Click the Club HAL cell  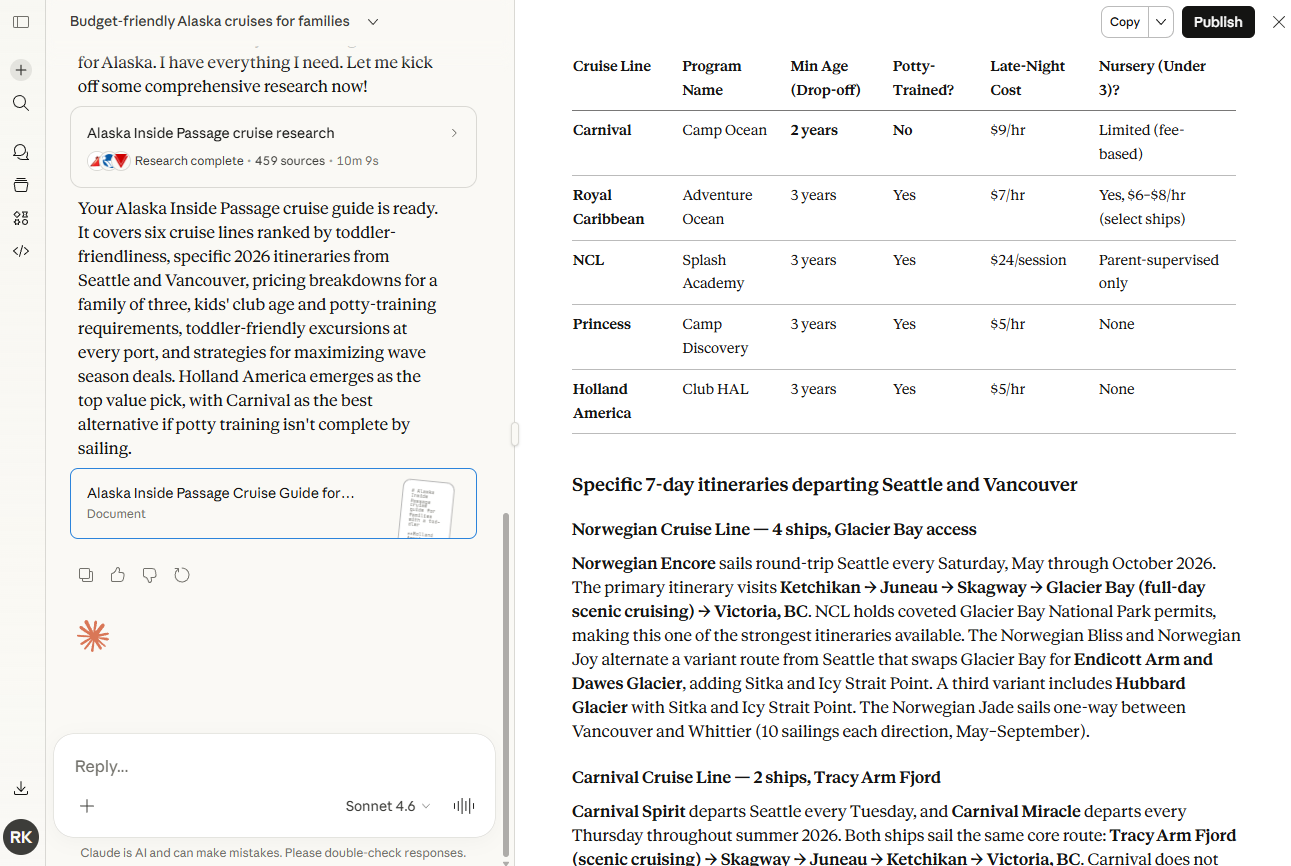[716, 389]
